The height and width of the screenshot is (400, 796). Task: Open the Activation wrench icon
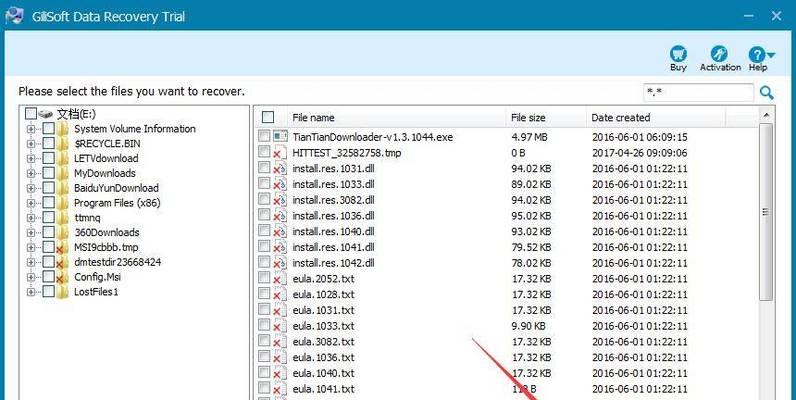pos(719,53)
